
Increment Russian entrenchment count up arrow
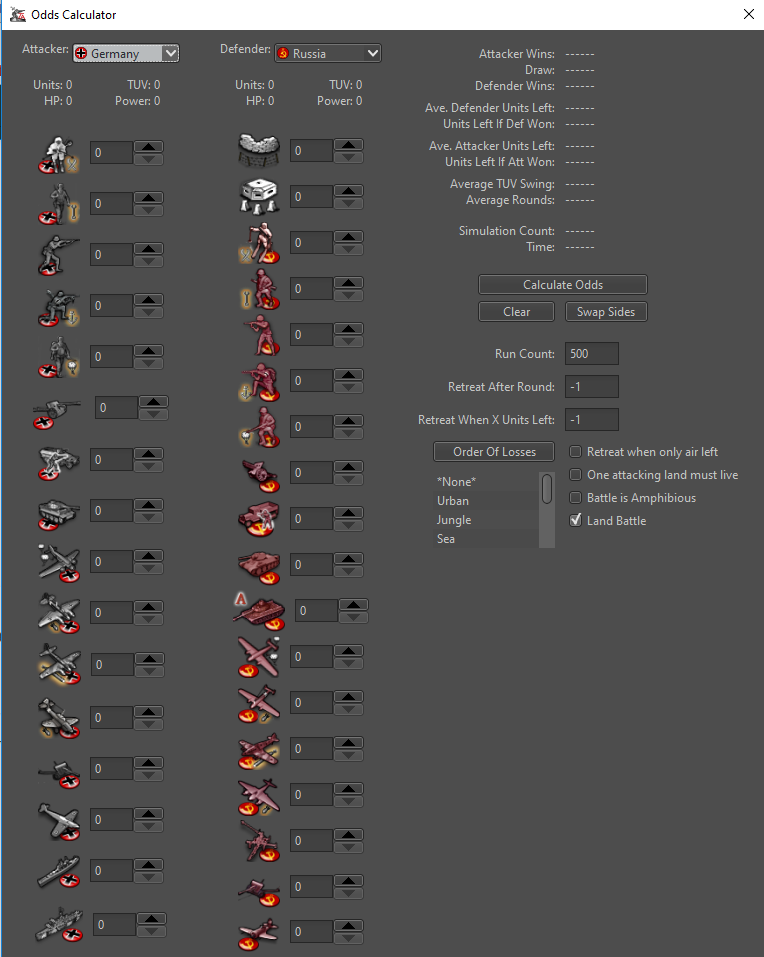[348, 145]
